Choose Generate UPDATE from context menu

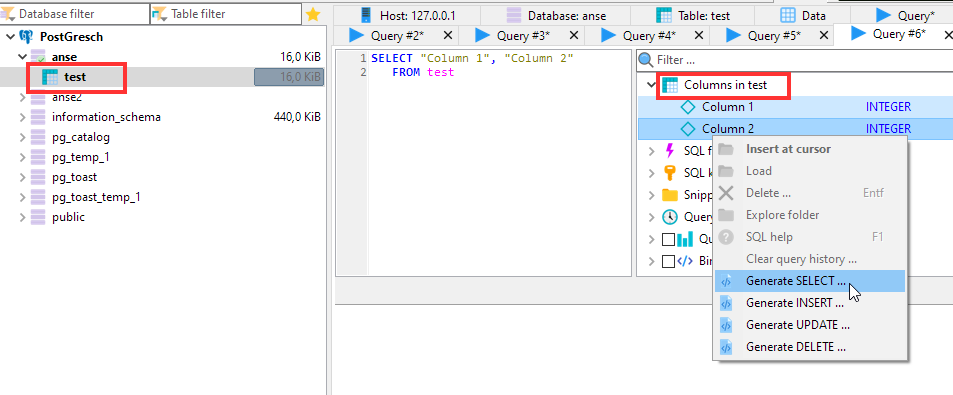(810, 325)
